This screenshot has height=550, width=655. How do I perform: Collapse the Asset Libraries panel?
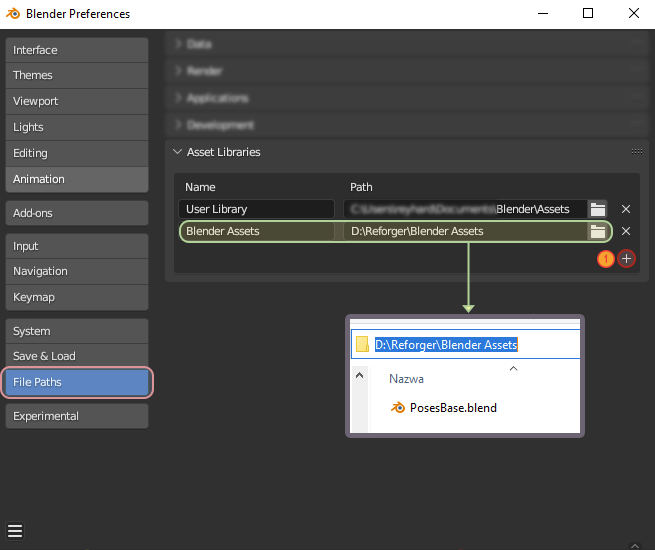(177, 152)
